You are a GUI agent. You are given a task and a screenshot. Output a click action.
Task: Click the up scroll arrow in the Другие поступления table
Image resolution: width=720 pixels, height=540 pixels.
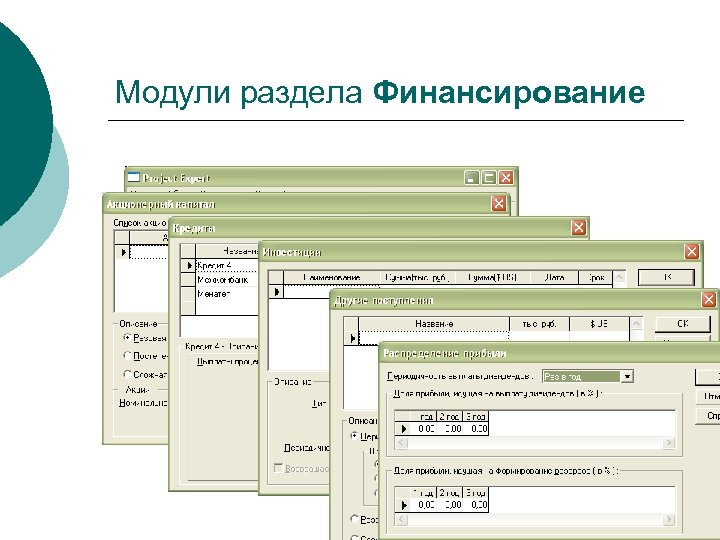(x=636, y=324)
